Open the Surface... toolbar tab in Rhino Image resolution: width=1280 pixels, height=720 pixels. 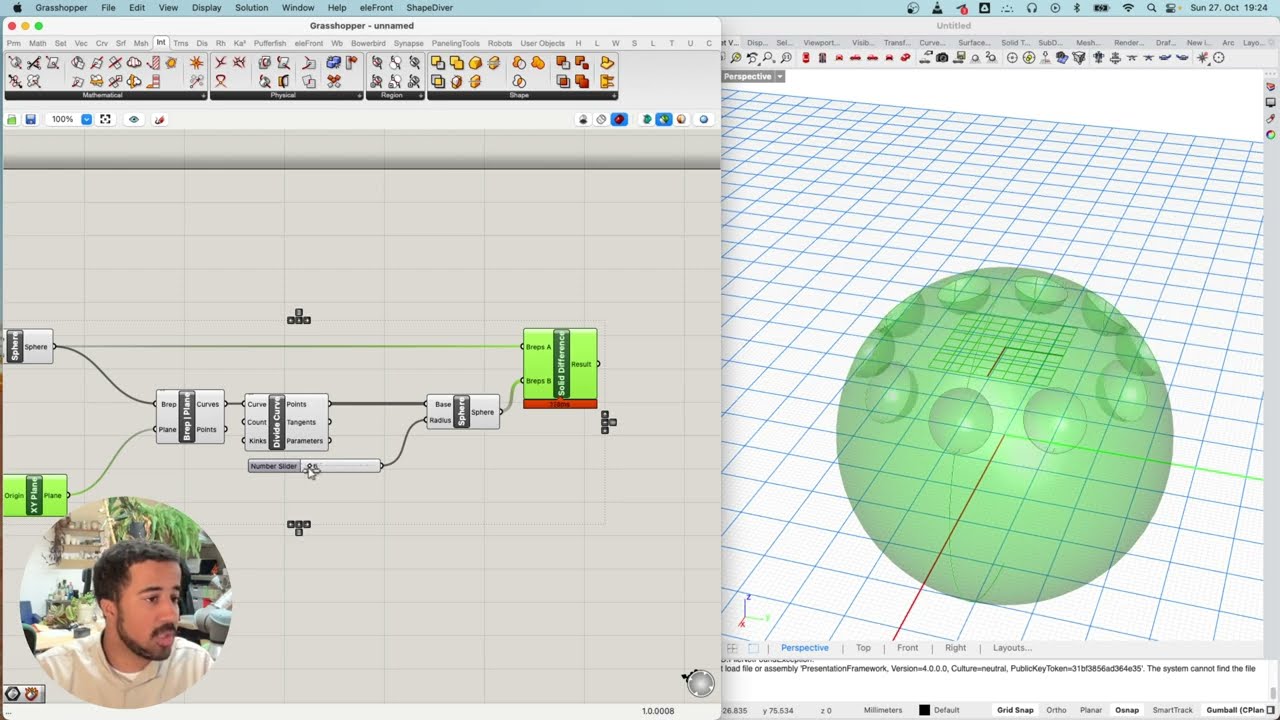(974, 43)
